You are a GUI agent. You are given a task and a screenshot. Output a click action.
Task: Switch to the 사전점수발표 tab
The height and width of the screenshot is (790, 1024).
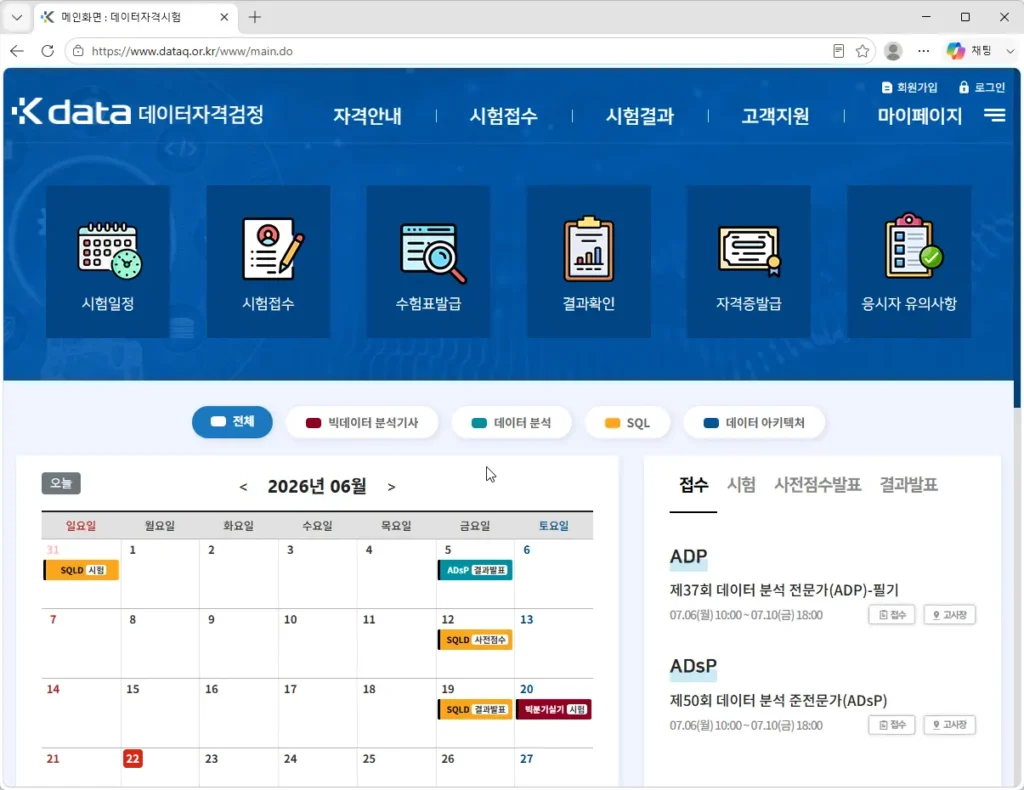(818, 484)
